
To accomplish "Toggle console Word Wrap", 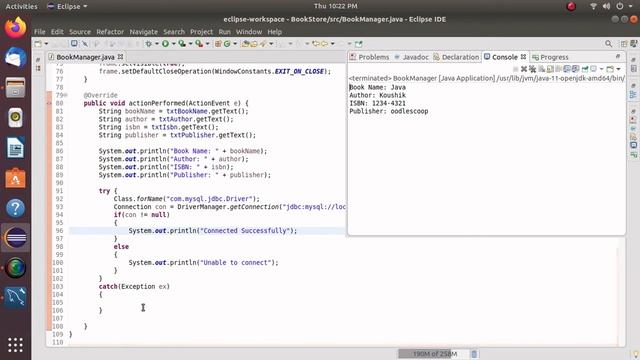I will (x=558, y=69).
